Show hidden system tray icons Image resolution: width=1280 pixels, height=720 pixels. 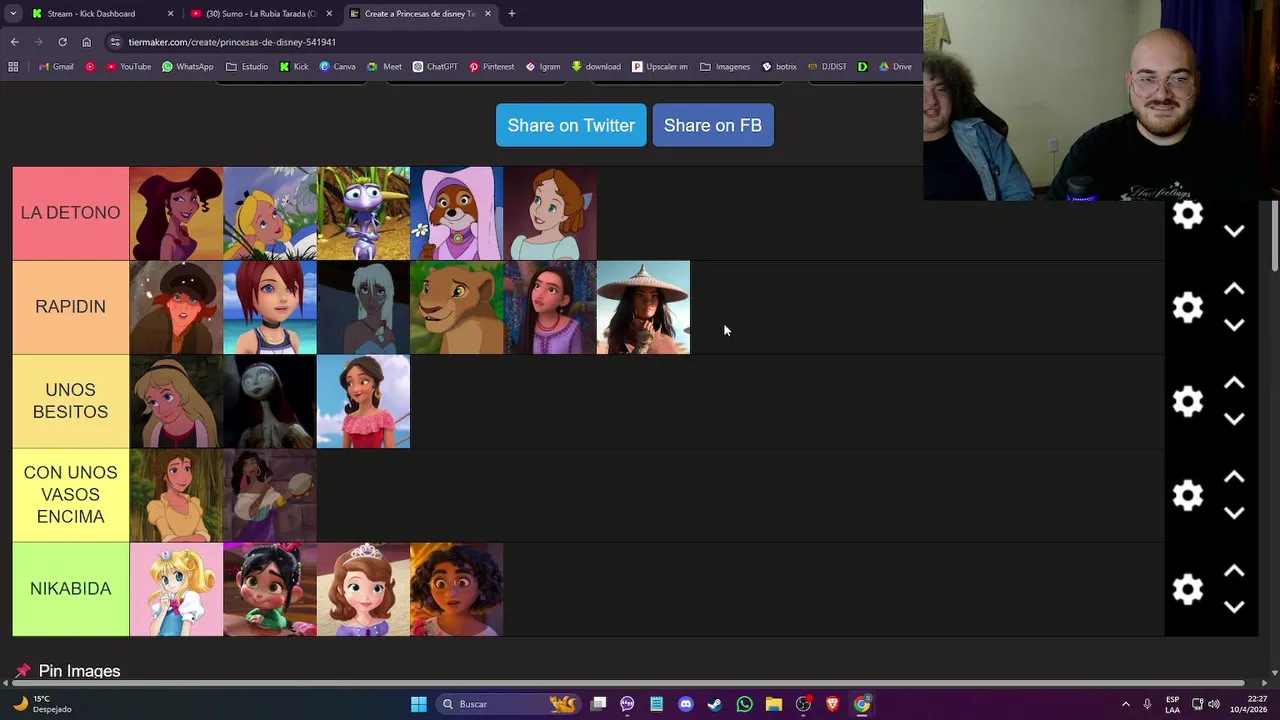[x=1126, y=704]
